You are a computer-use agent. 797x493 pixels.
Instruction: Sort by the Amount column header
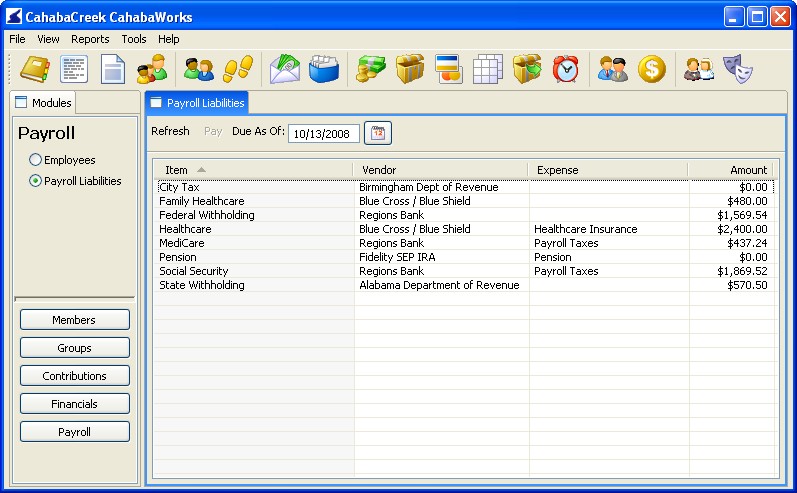(x=730, y=170)
